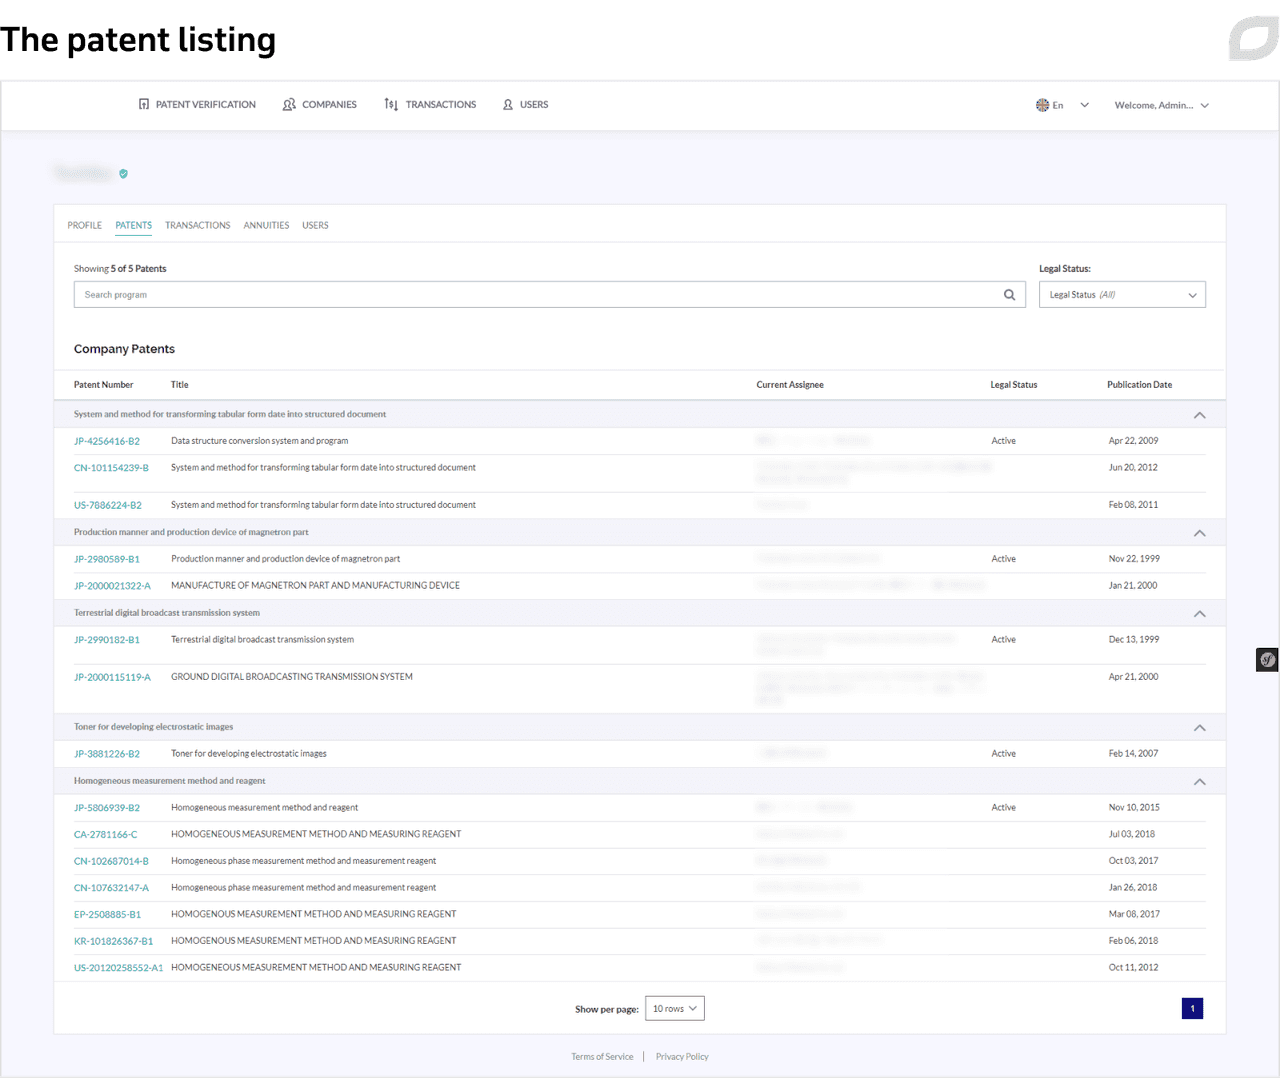Click the Companies icon in the navigation bar
Screen dimensions: 1280x1078
pyautogui.click(x=289, y=104)
